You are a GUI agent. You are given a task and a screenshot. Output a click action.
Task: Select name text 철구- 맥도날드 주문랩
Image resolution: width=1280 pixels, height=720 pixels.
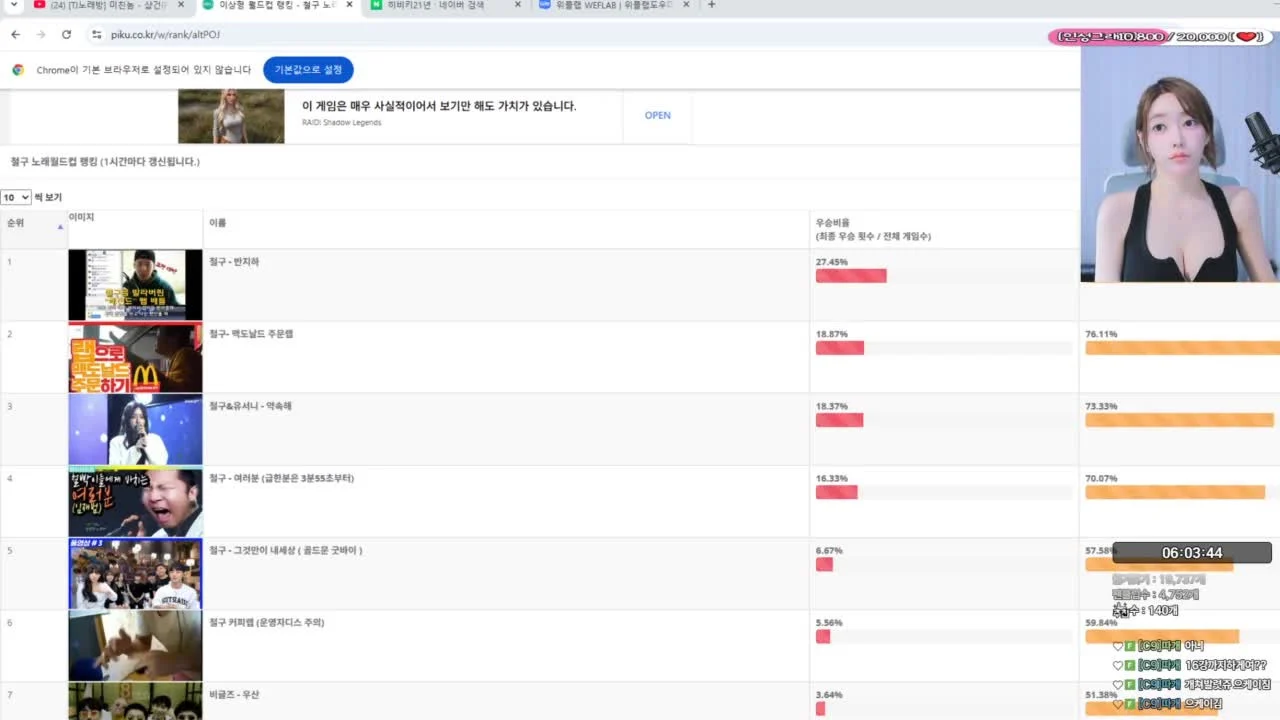coord(250,334)
